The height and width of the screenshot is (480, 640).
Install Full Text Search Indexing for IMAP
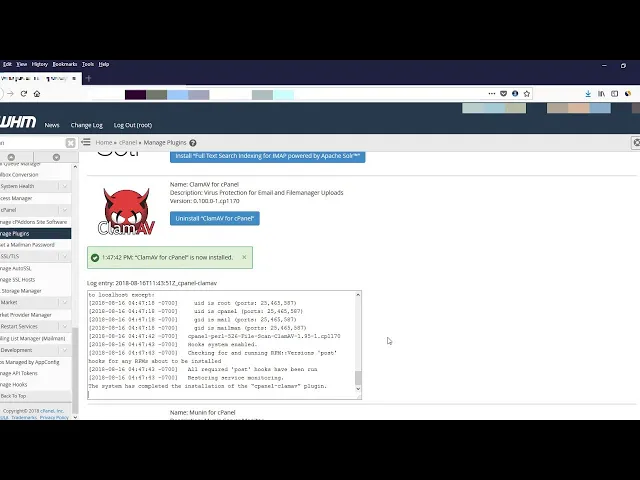(x=267, y=156)
